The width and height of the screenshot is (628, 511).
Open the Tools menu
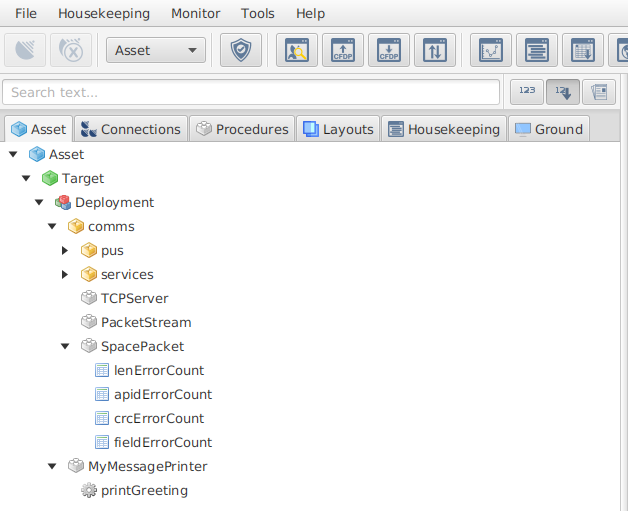[x=258, y=14]
